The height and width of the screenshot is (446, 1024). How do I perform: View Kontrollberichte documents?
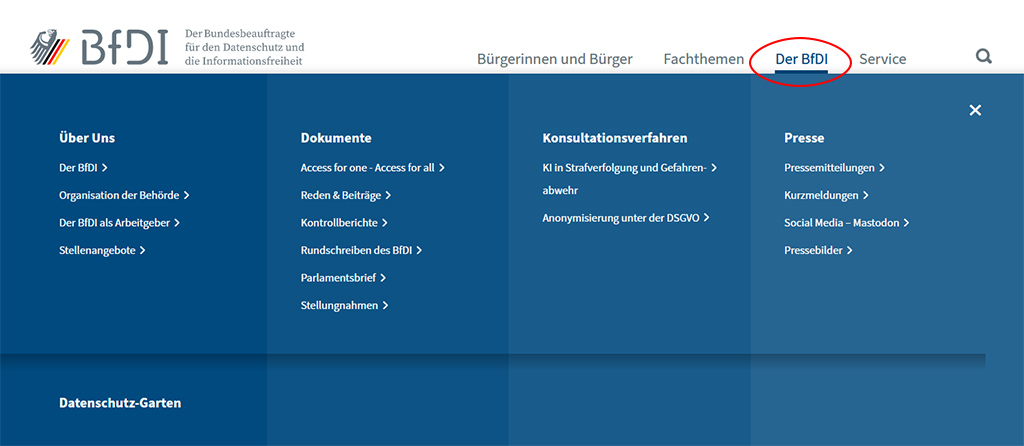point(344,223)
